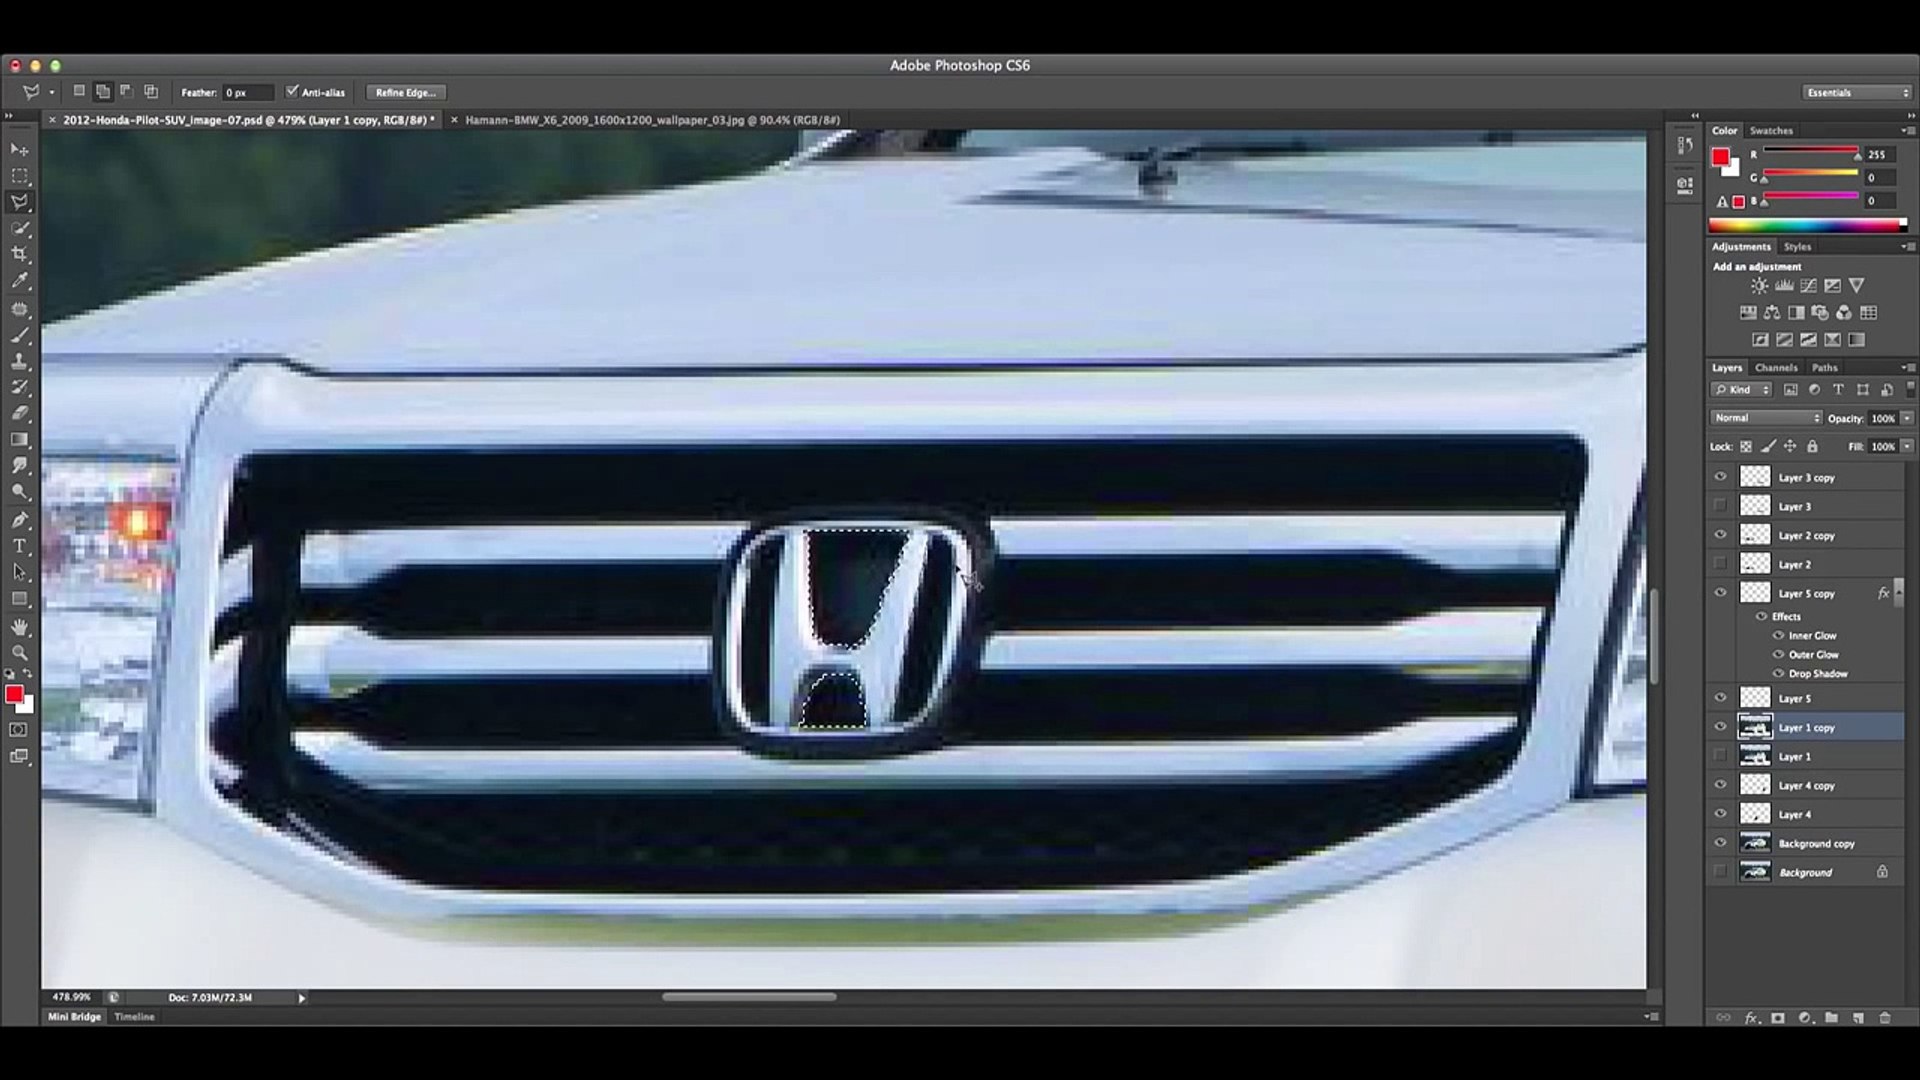Select the Path Selection tool
The image size is (1920, 1080).
pyautogui.click(x=20, y=572)
